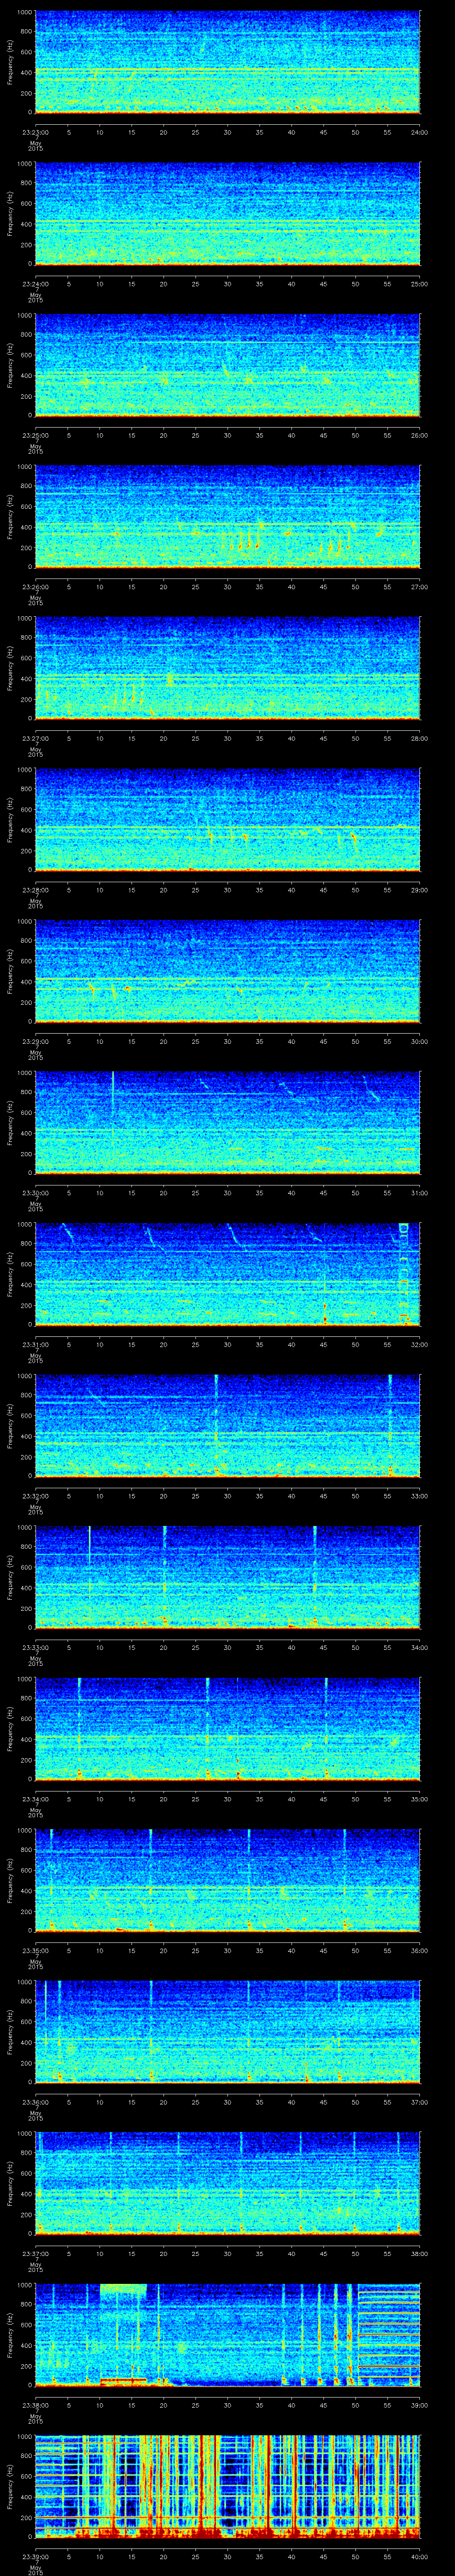This screenshot has width=455, height=2576.
Task: Click the spectrogram panel starting at 23:36:00
Action: (227, 2032)
